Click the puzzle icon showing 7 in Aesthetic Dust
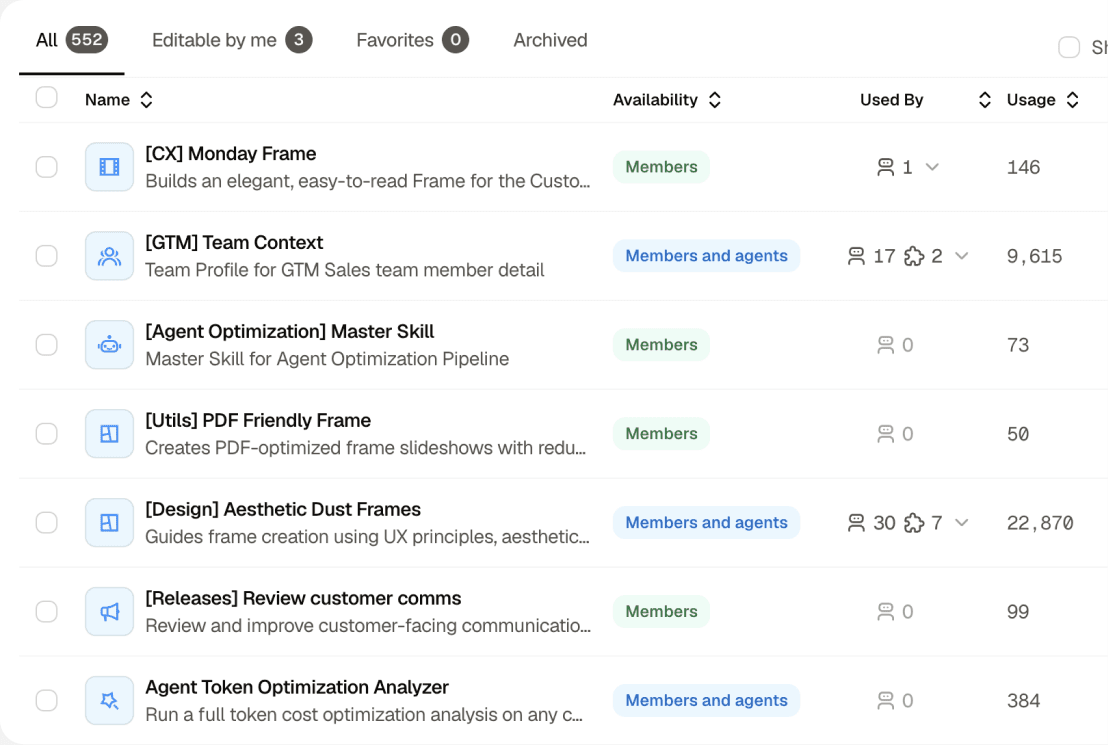Image resolution: width=1108 pixels, height=745 pixels. click(x=914, y=522)
